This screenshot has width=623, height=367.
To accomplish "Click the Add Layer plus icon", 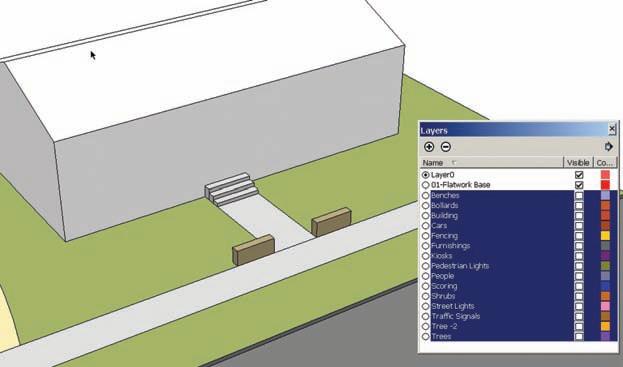I will tap(429, 147).
